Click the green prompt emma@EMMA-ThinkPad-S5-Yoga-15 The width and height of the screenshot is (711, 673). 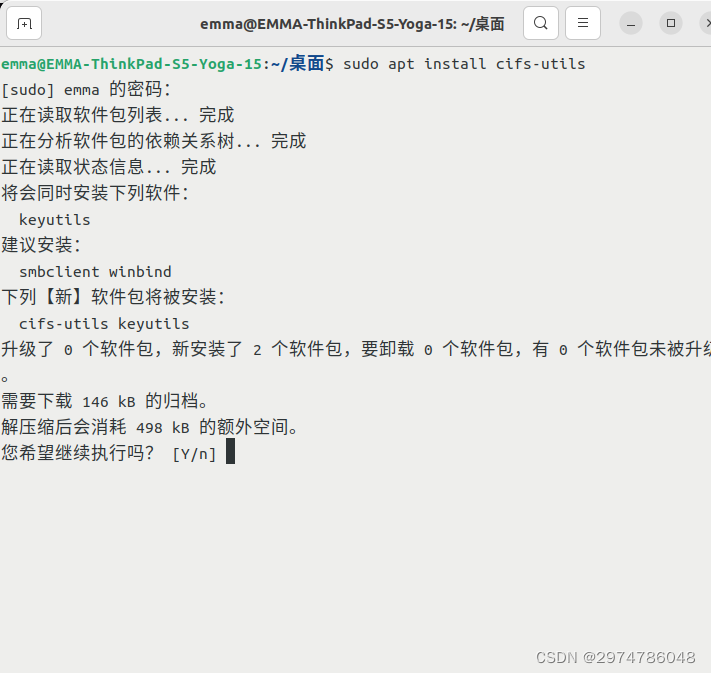tap(131, 64)
